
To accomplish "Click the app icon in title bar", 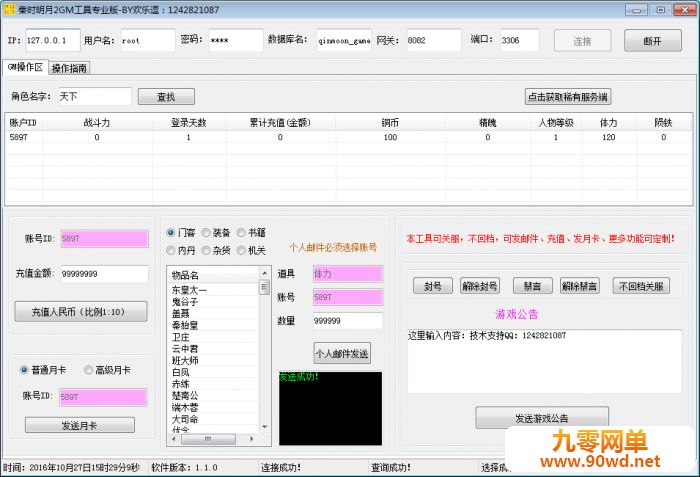I will (9, 9).
